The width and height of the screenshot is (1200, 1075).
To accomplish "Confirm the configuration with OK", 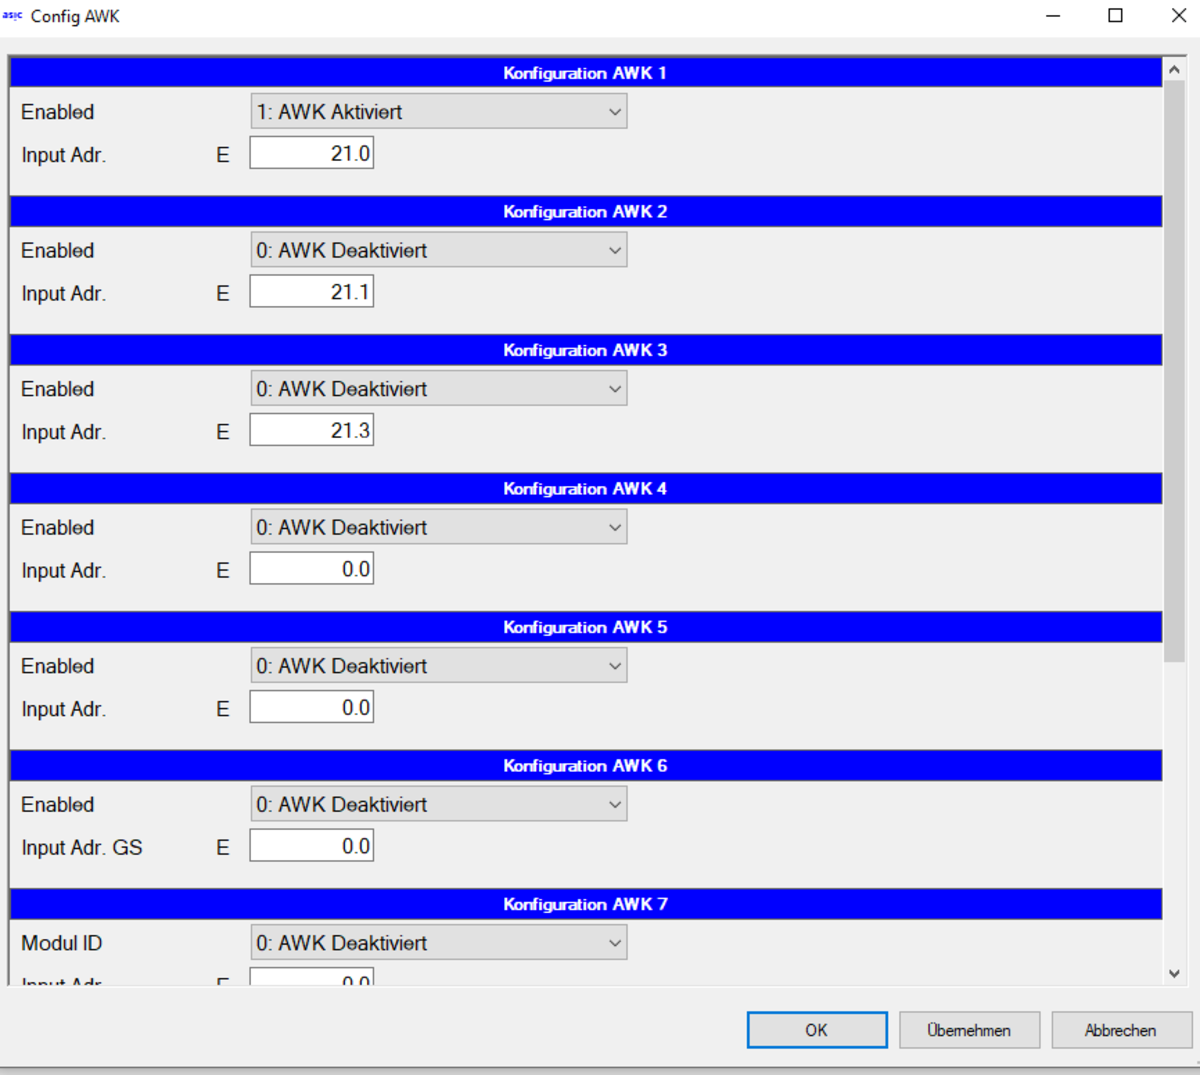I will (816, 1030).
